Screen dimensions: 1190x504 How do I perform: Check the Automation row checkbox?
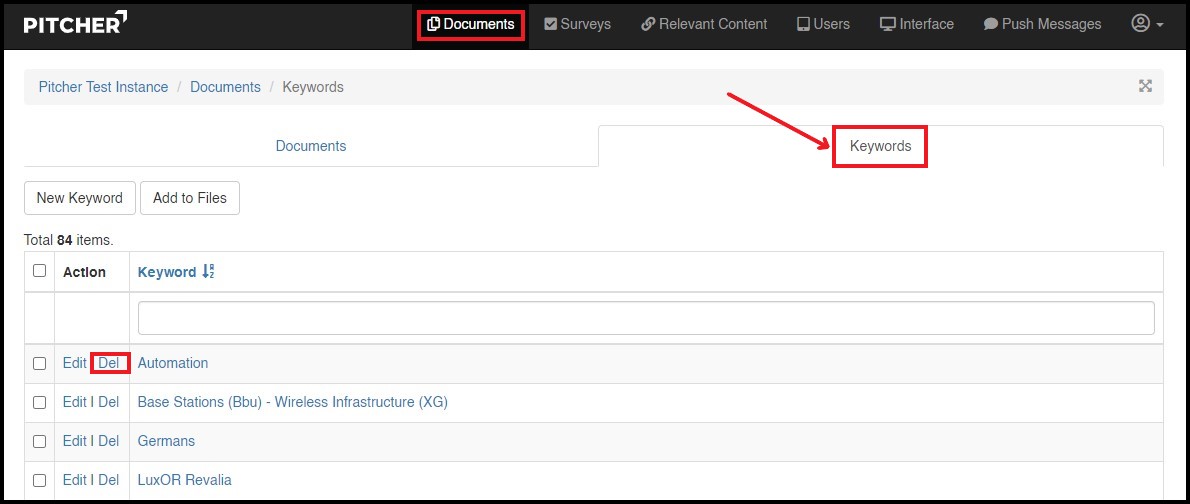point(39,363)
